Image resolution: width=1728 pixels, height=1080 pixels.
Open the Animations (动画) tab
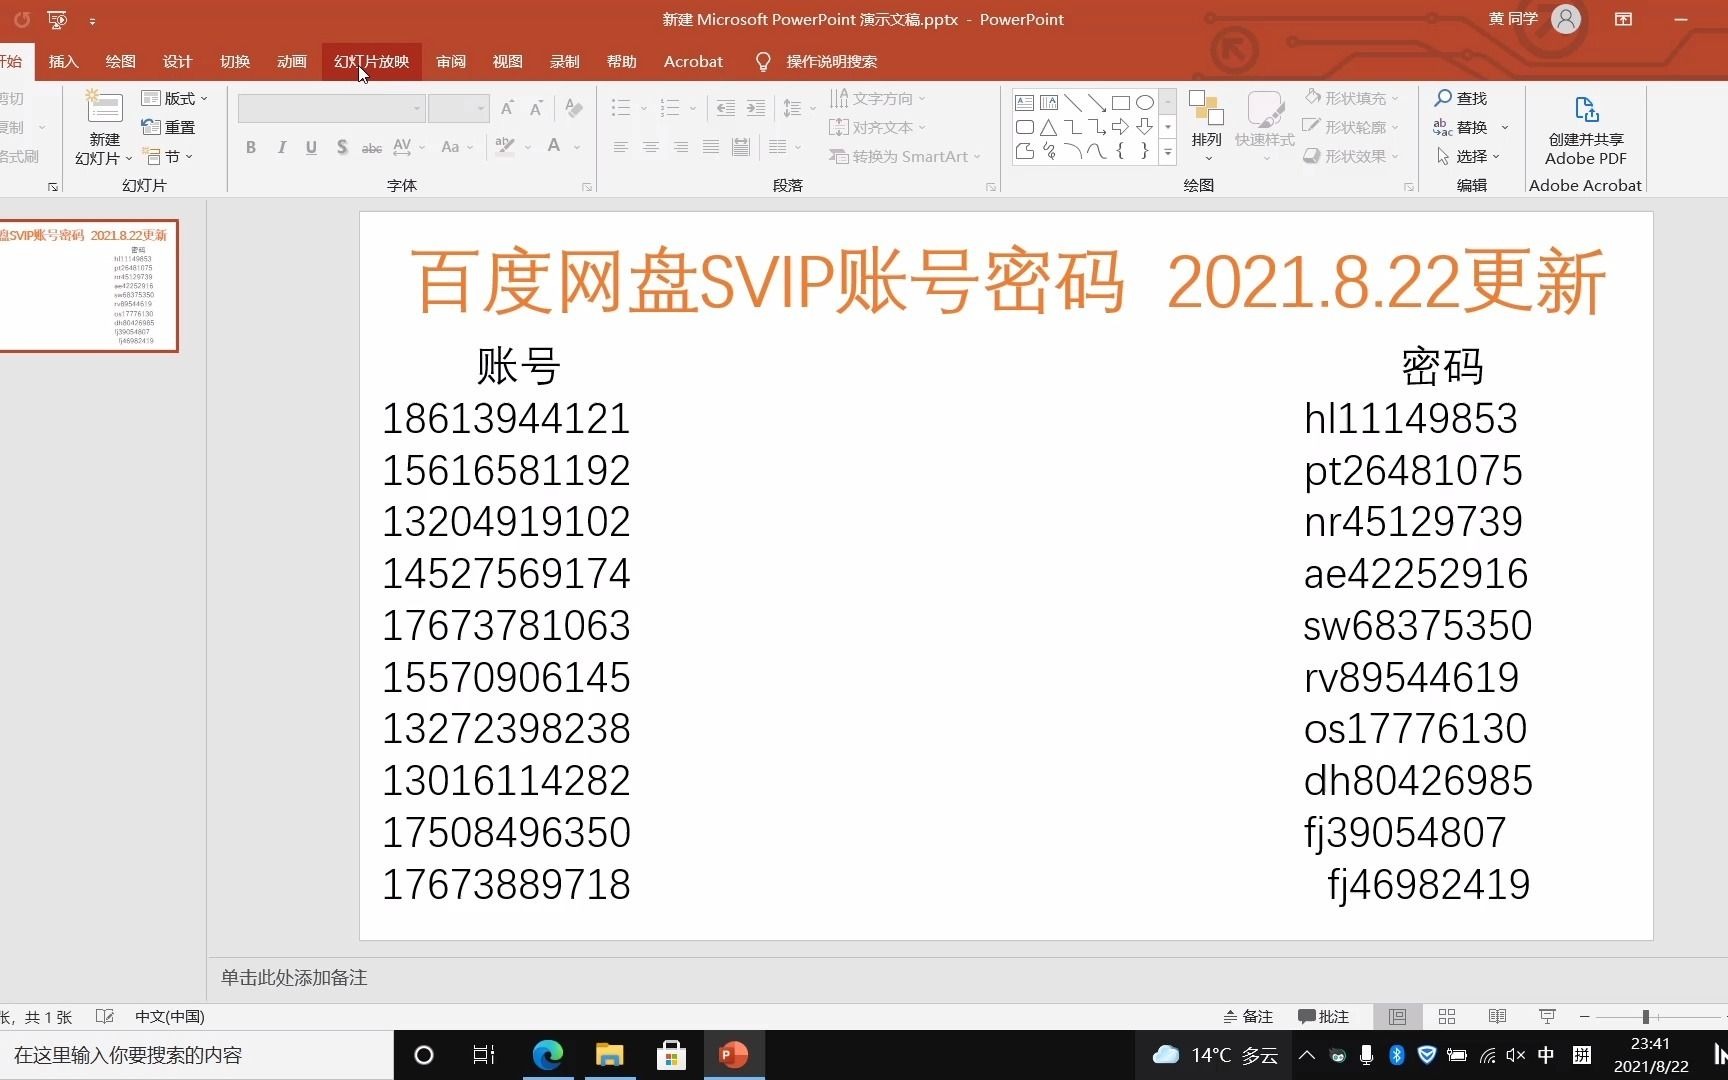(292, 61)
